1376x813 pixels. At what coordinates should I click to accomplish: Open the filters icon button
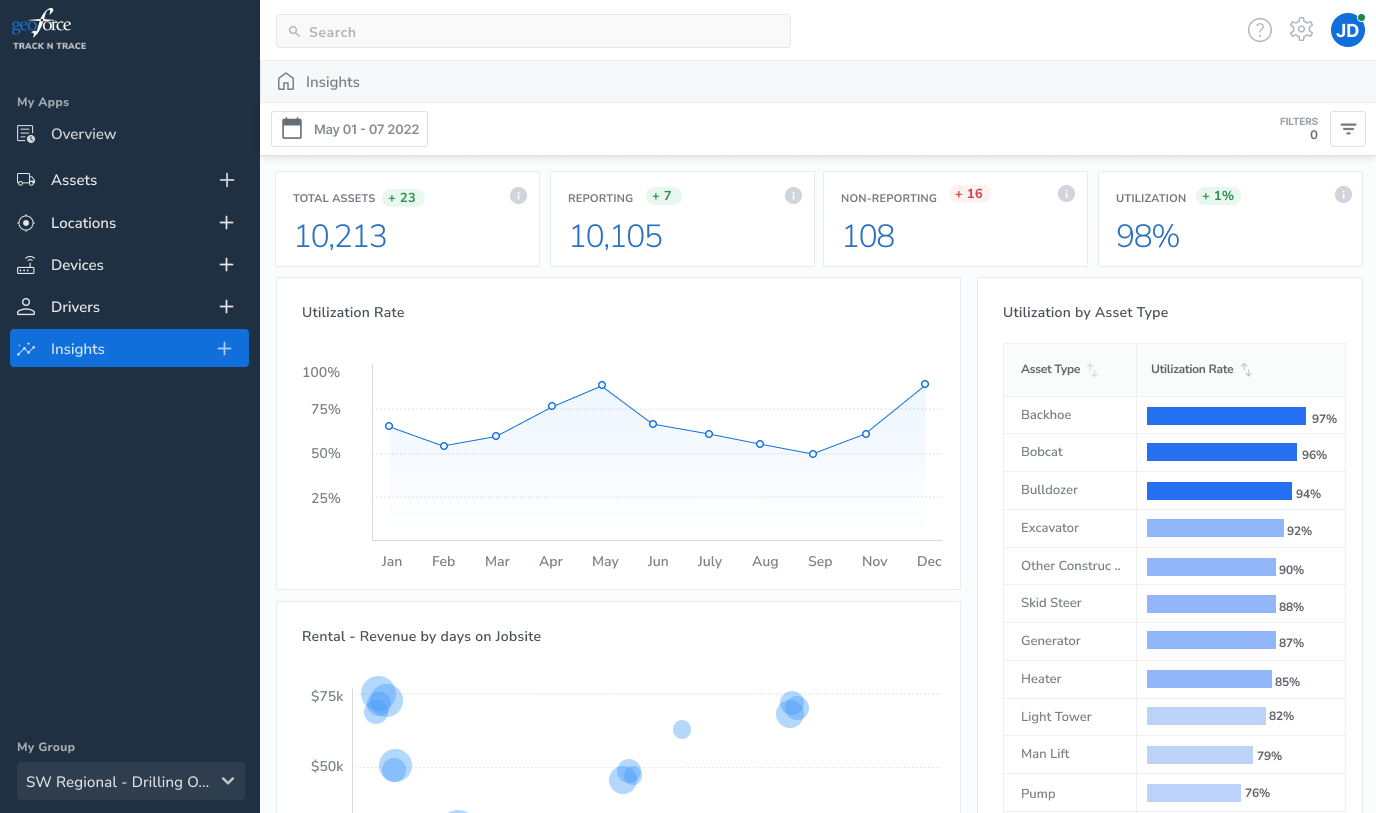[x=1348, y=129]
